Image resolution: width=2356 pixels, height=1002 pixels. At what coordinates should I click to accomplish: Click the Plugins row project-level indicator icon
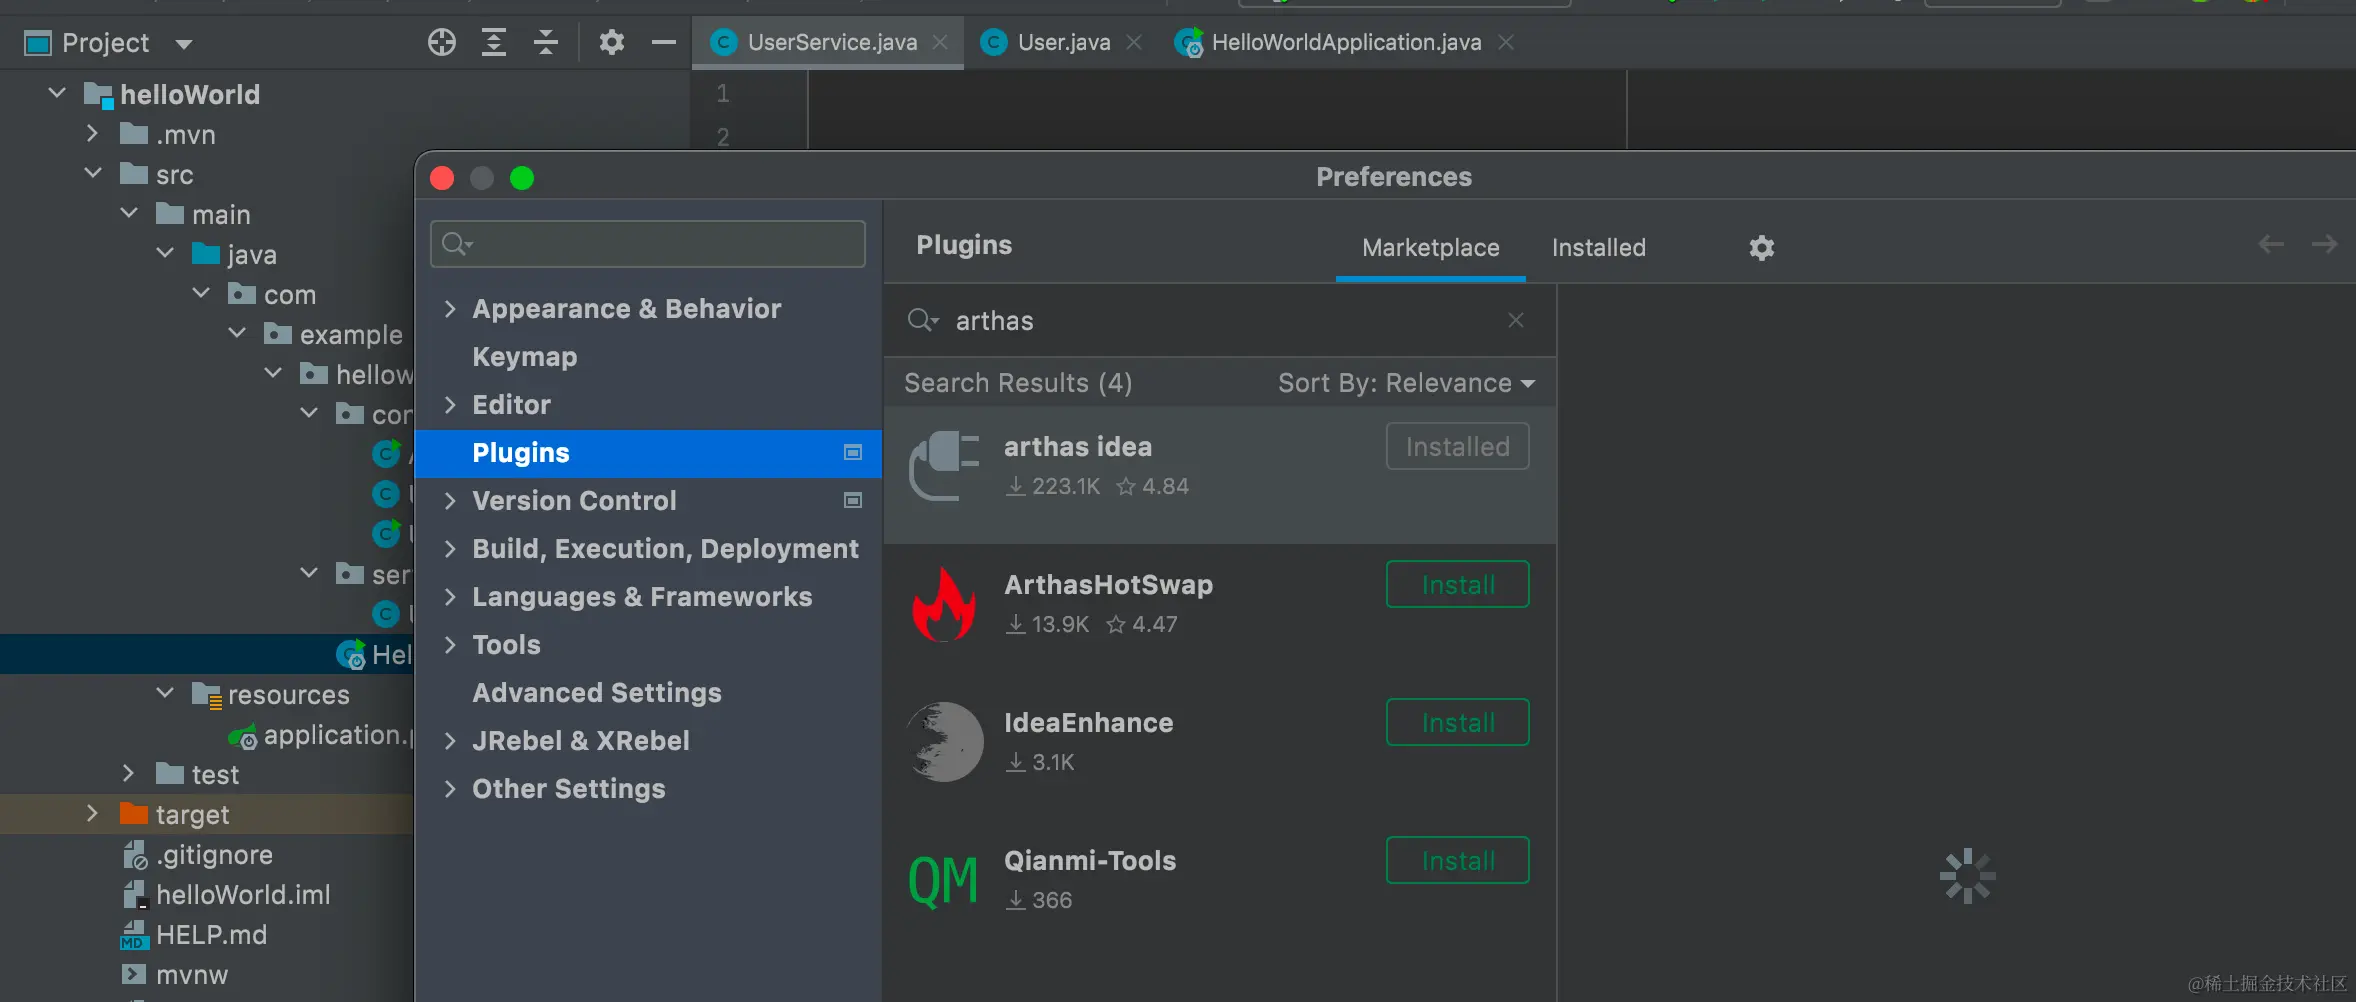point(853,453)
